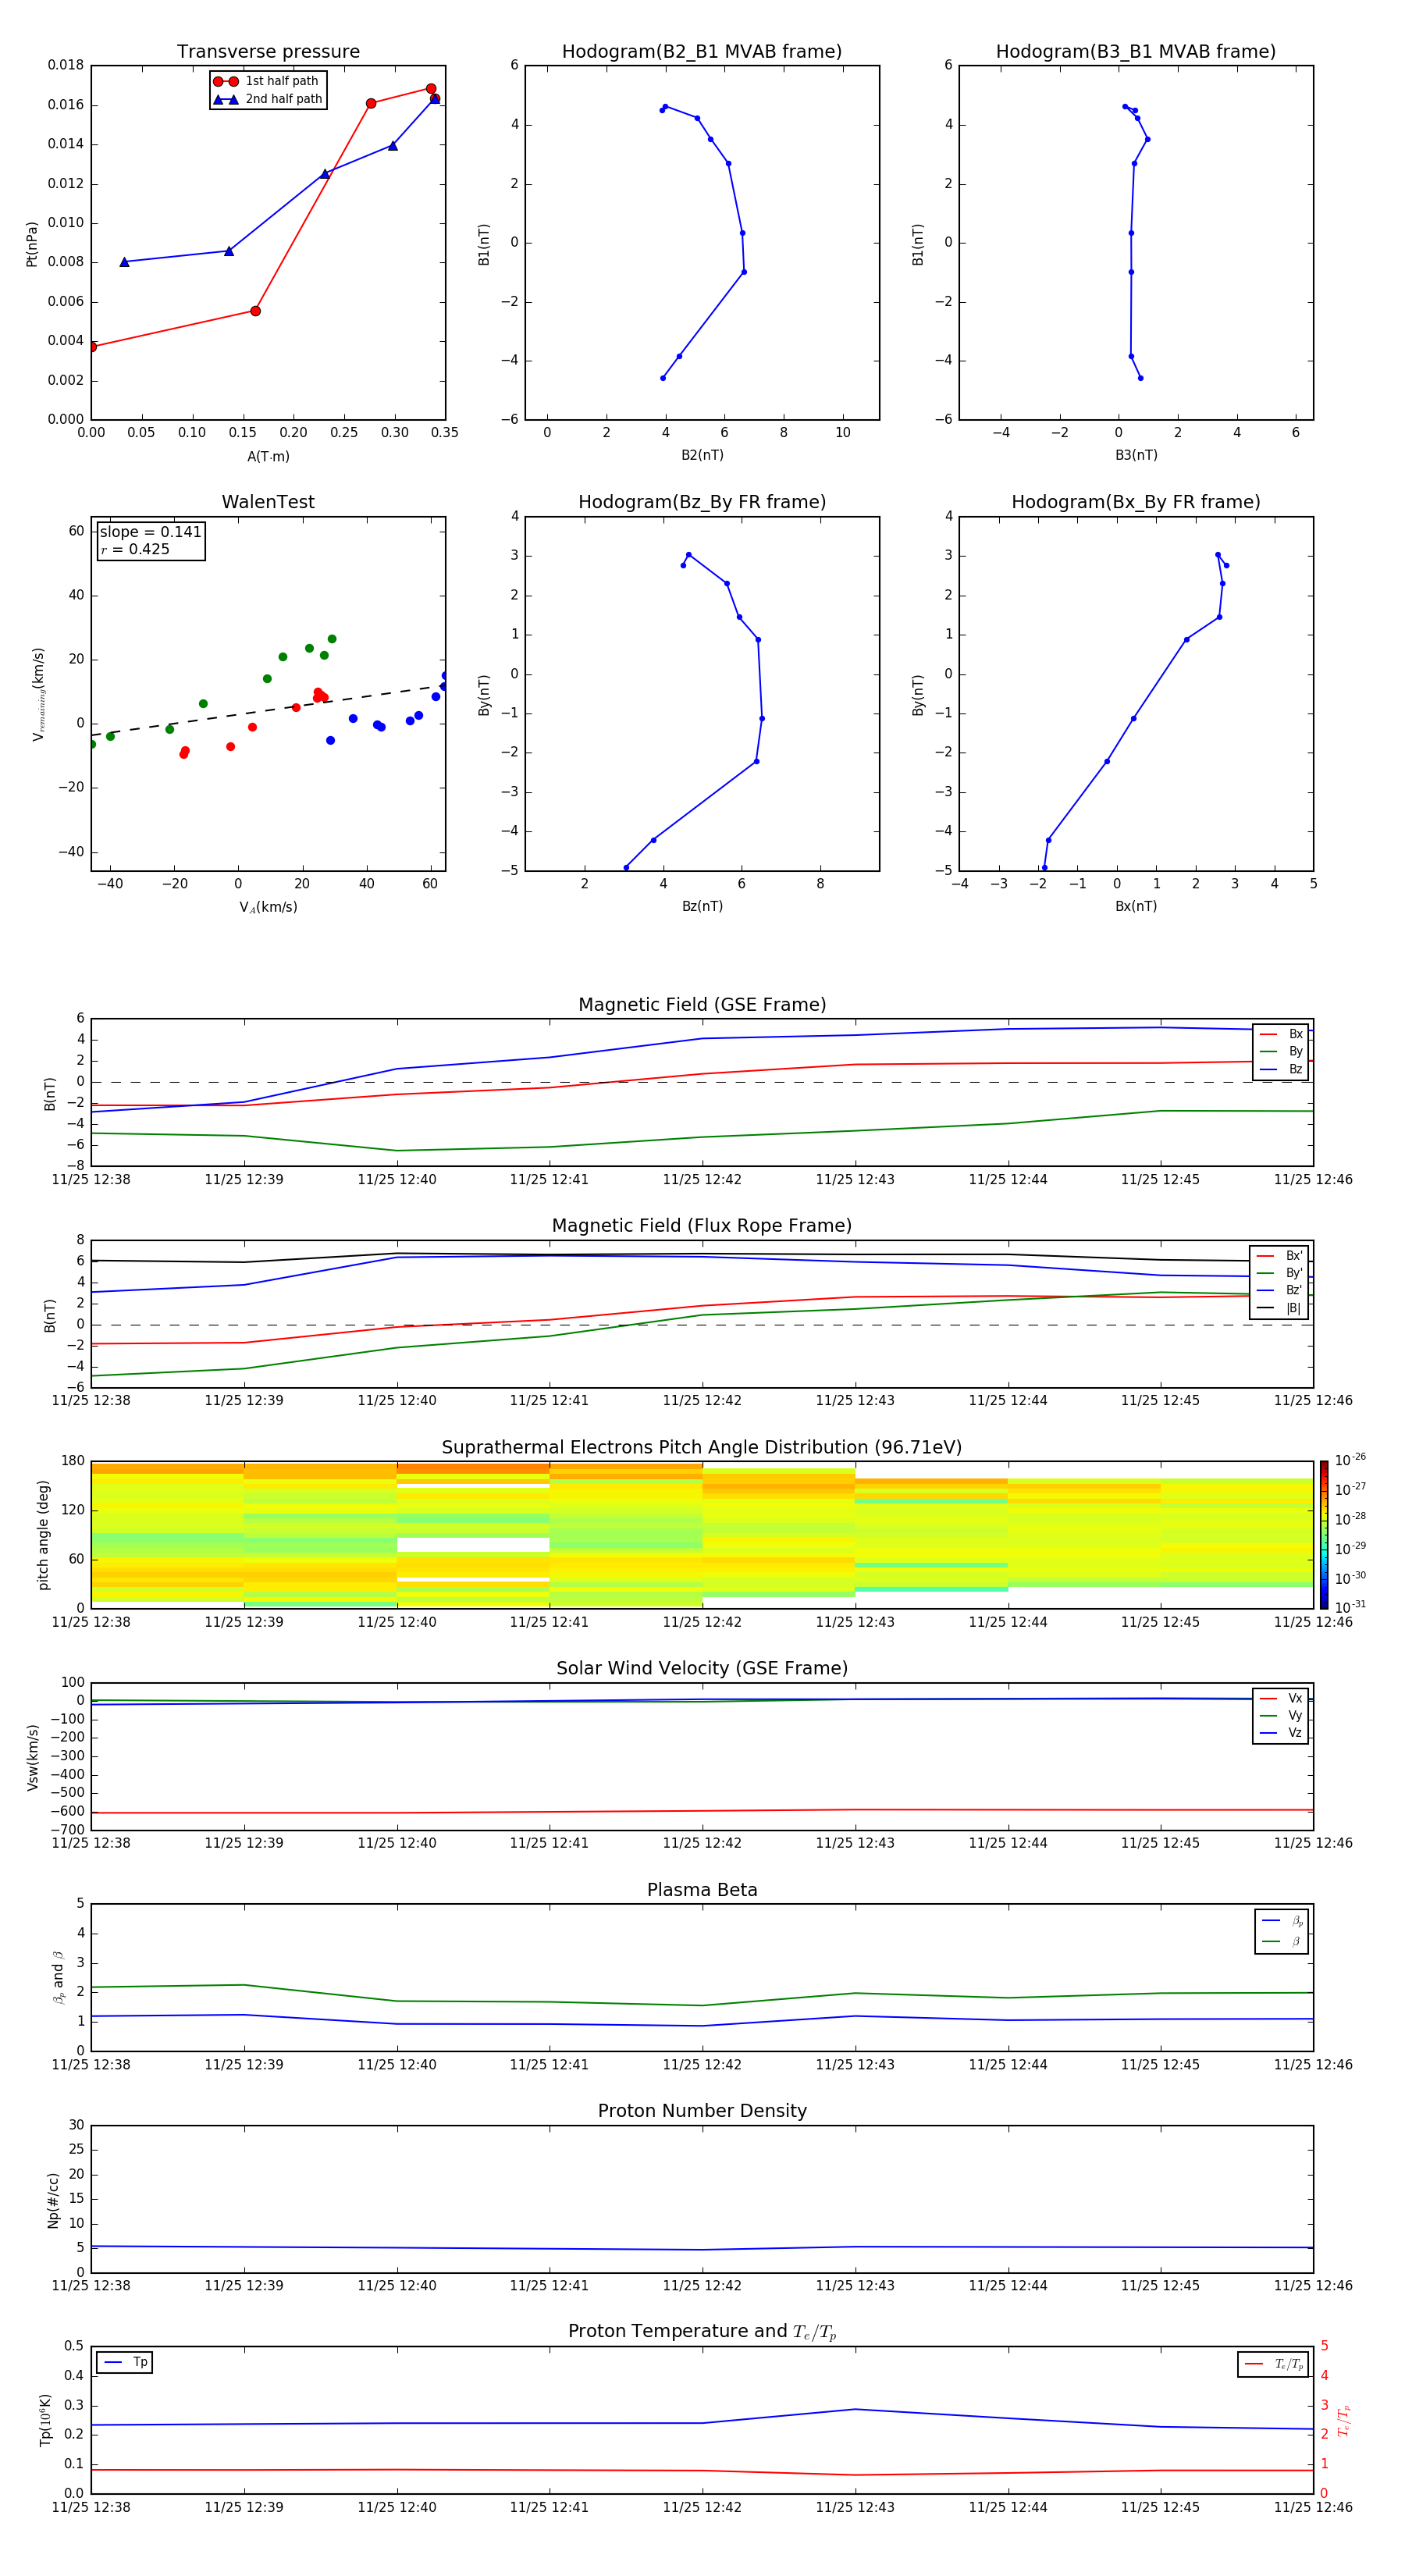Click the "Tp(10^6K)" y-axis label

click(x=45, y=2420)
